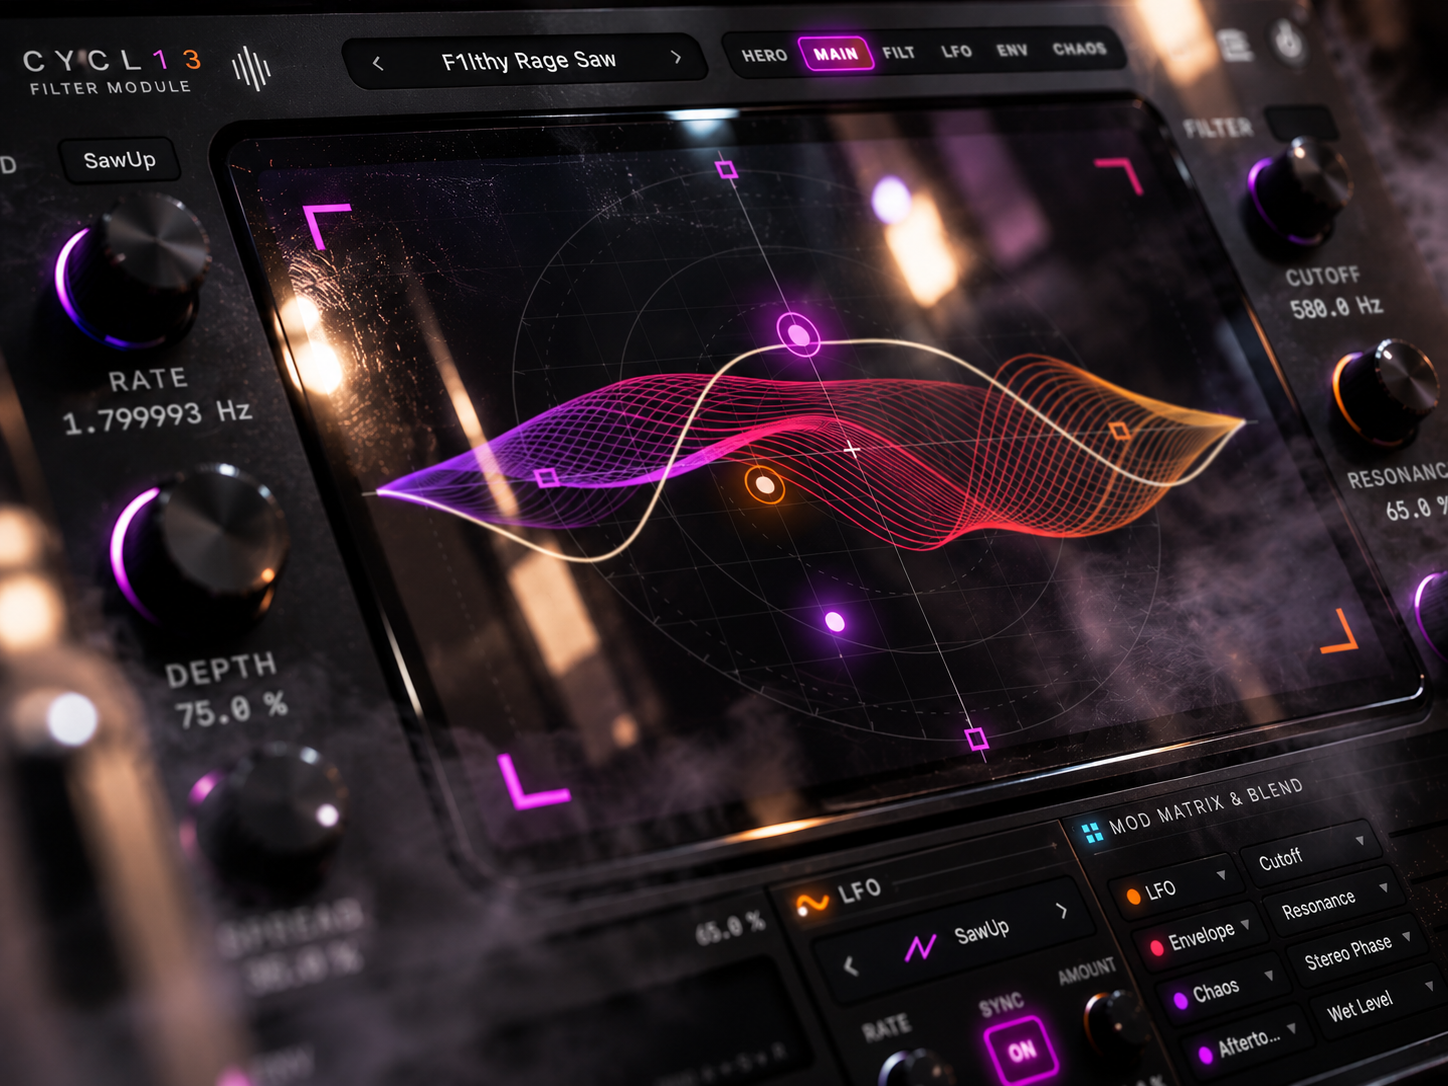The width and height of the screenshot is (1448, 1086).
Task: Click the LFO Amount knob
Action: [x=1118, y=1022]
